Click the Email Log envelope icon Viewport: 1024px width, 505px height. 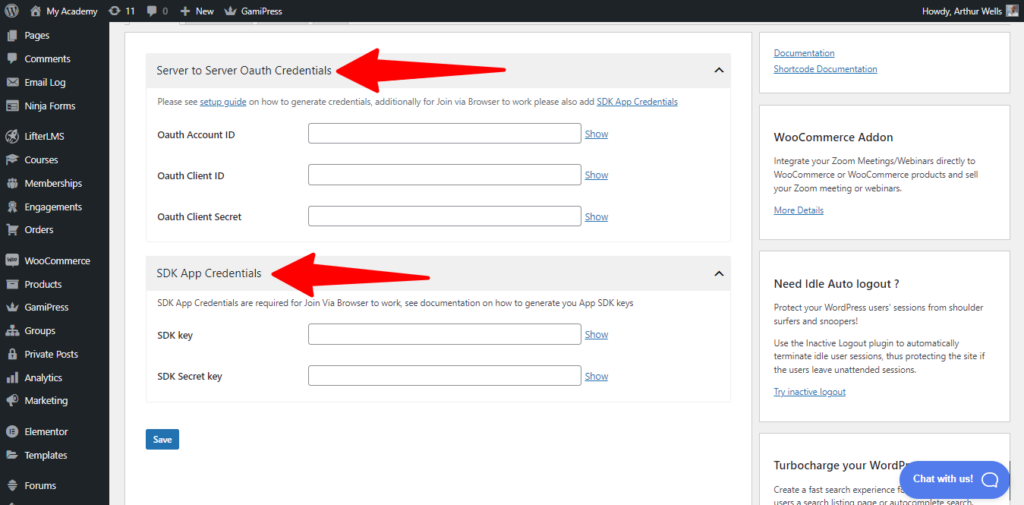pyautogui.click(x=12, y=82)
